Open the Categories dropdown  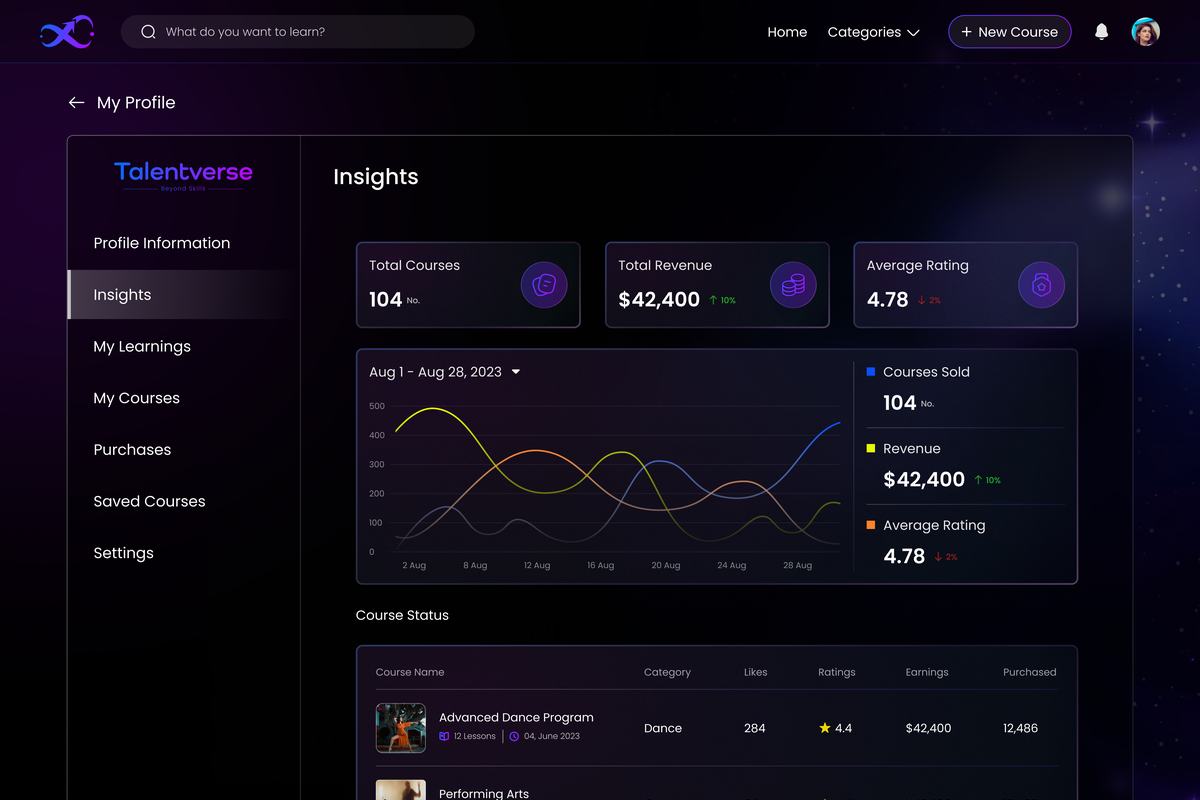point(873,32)
